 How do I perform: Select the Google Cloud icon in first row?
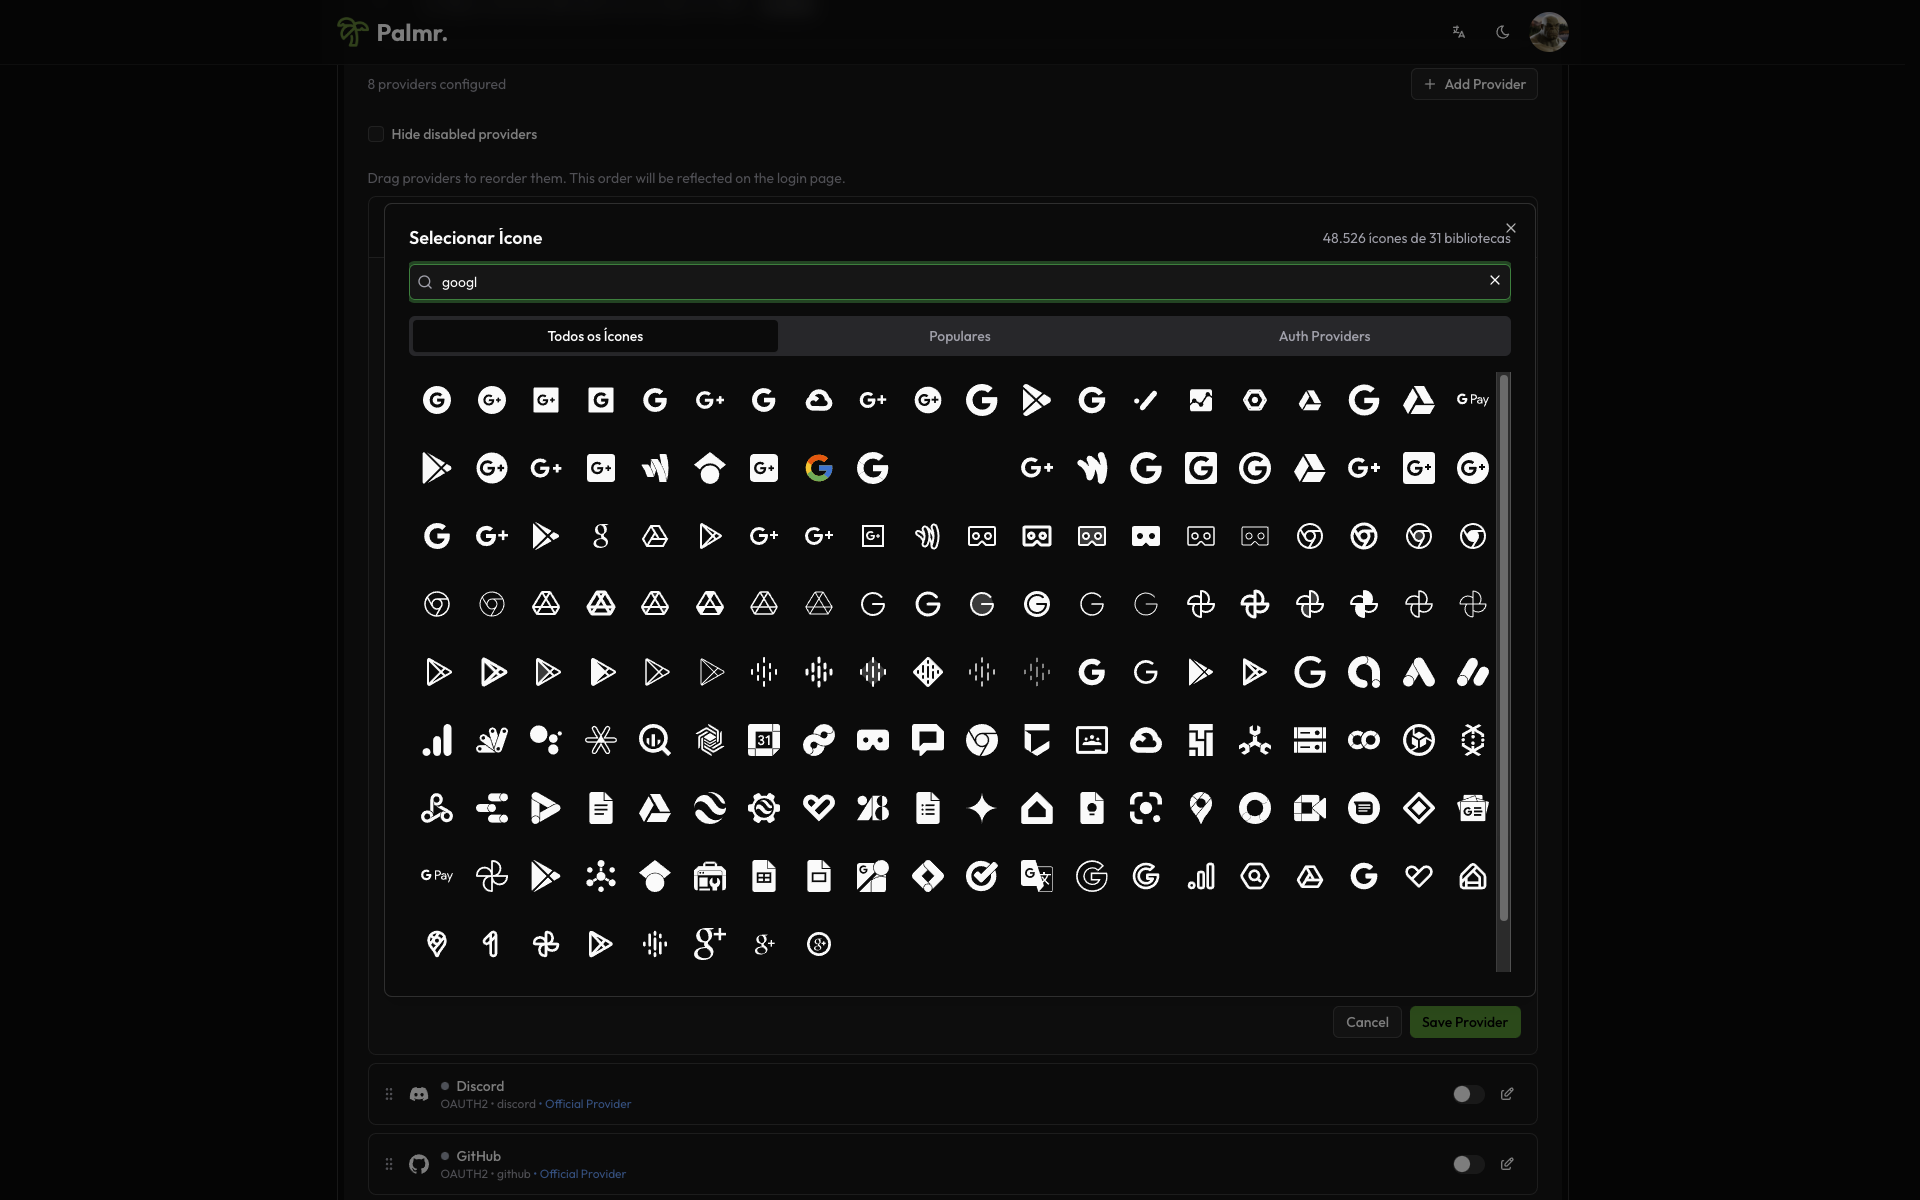818,400
